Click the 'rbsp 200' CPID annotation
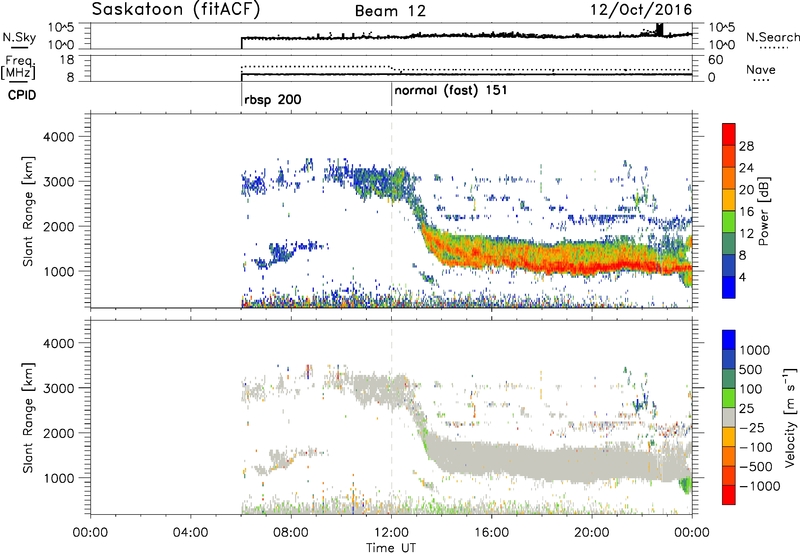The height and width of the screenshot is (554, 800). point(272,99)
